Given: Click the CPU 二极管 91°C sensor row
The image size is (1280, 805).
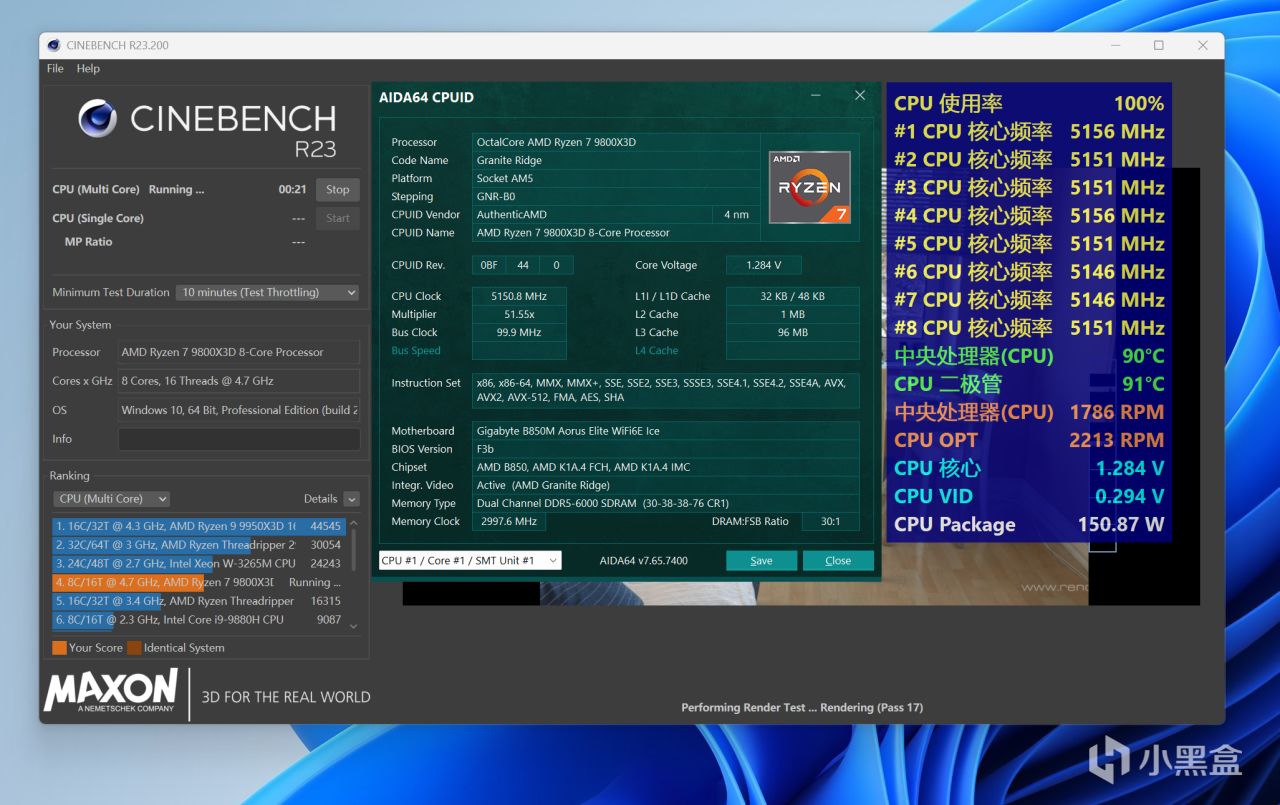Looking at the screenshot, I should [x=1029, y=384].
